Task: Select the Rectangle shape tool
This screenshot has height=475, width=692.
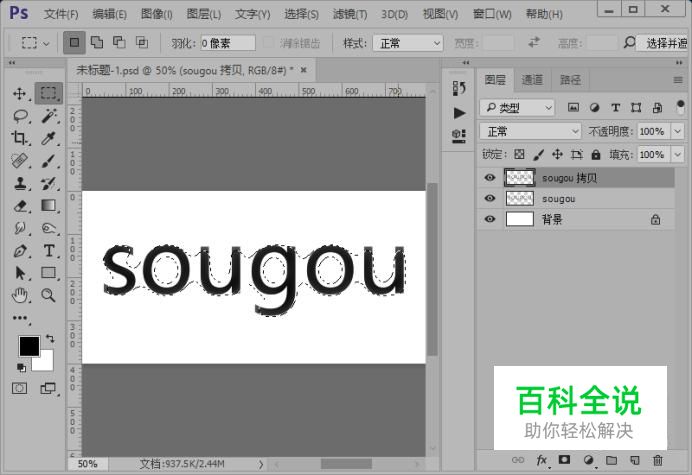Action: point(49,273)
